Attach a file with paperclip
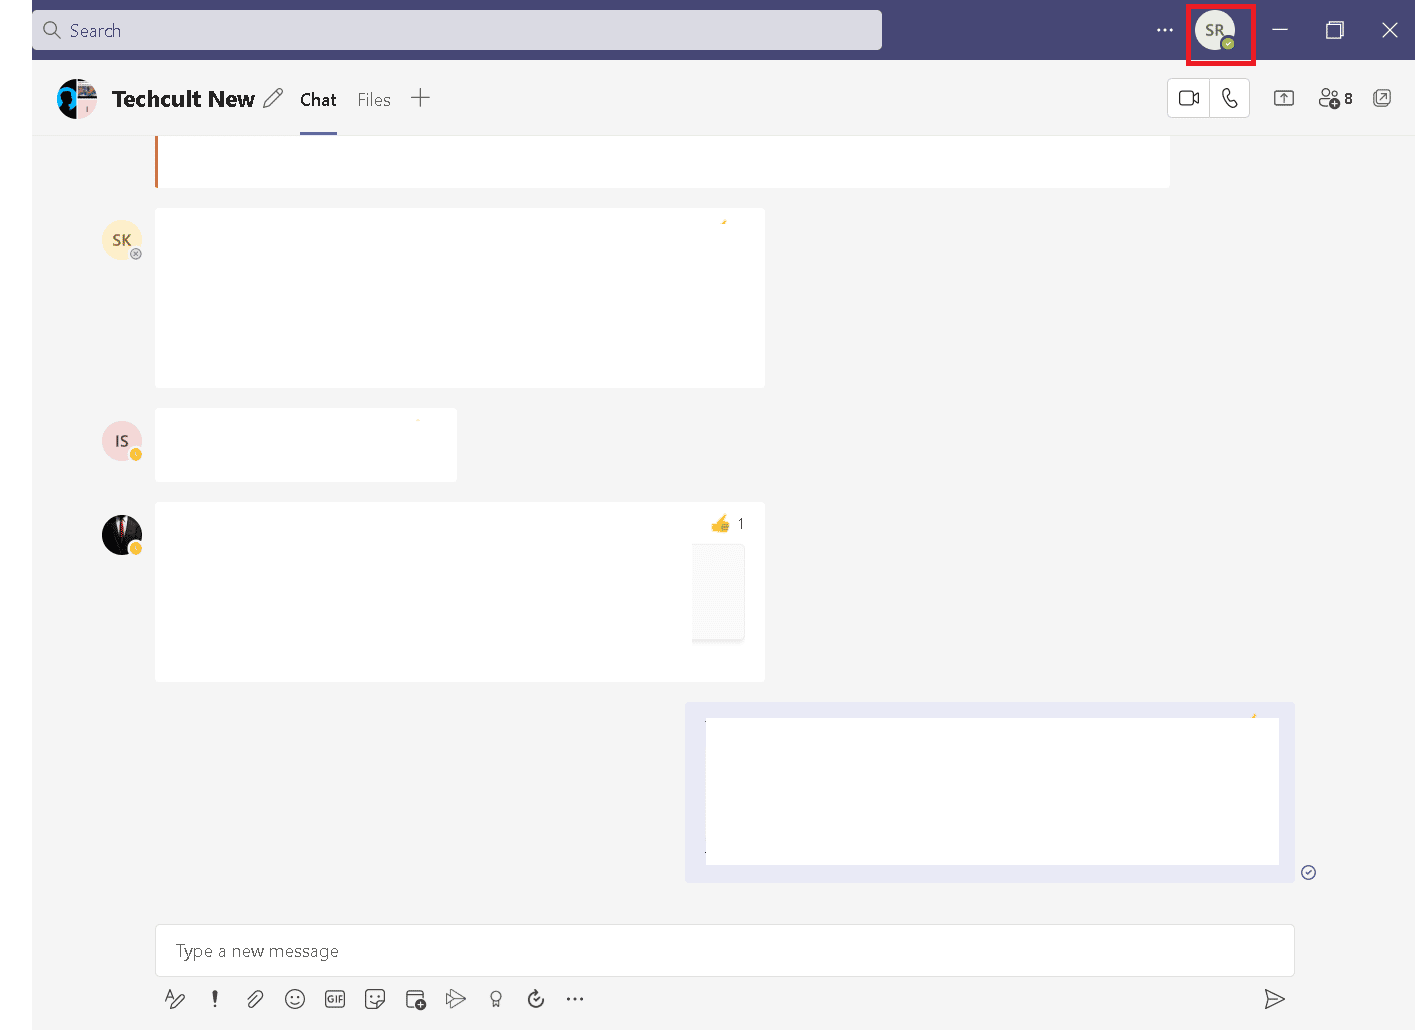Screen dimensions: 1415x1030 255,999
